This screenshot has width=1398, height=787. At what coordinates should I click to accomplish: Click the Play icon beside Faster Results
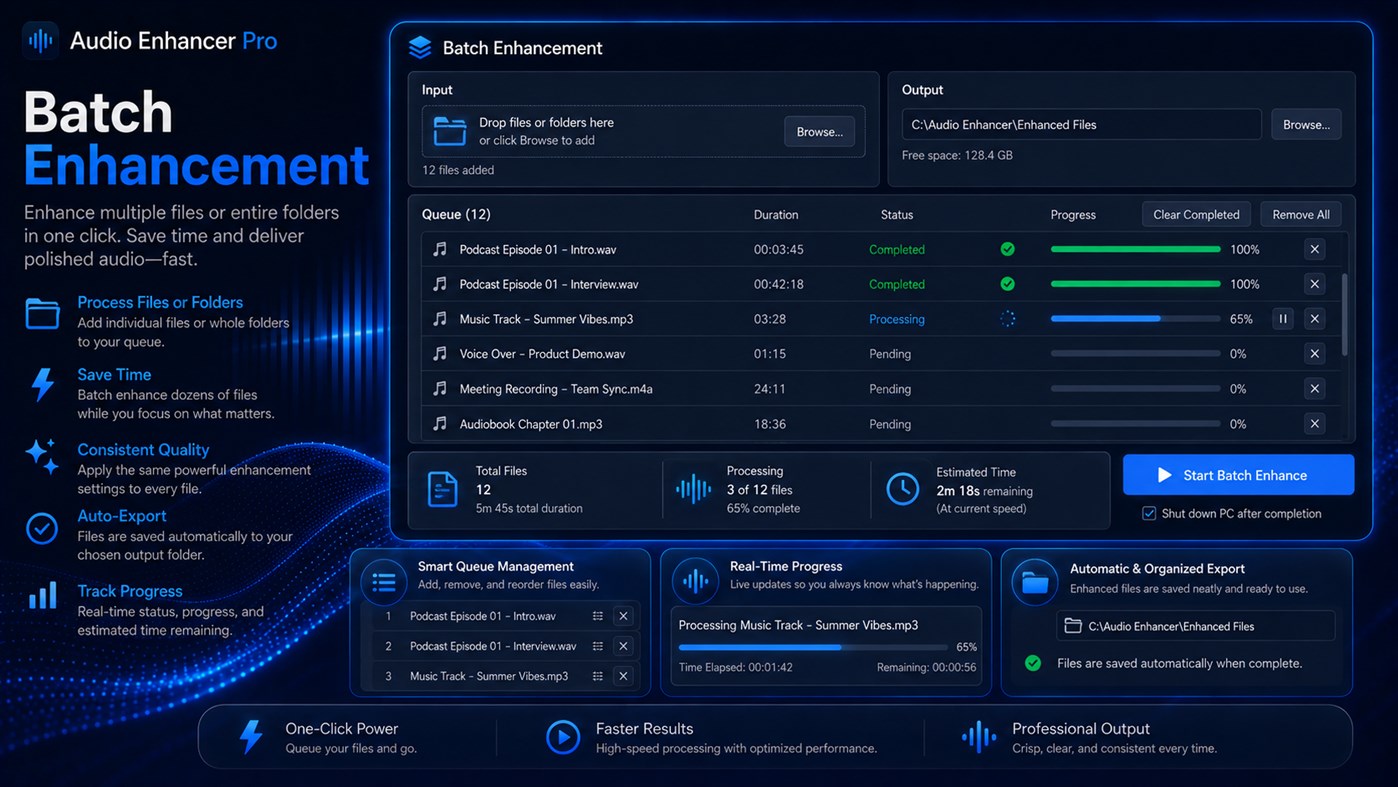point(563,737)
